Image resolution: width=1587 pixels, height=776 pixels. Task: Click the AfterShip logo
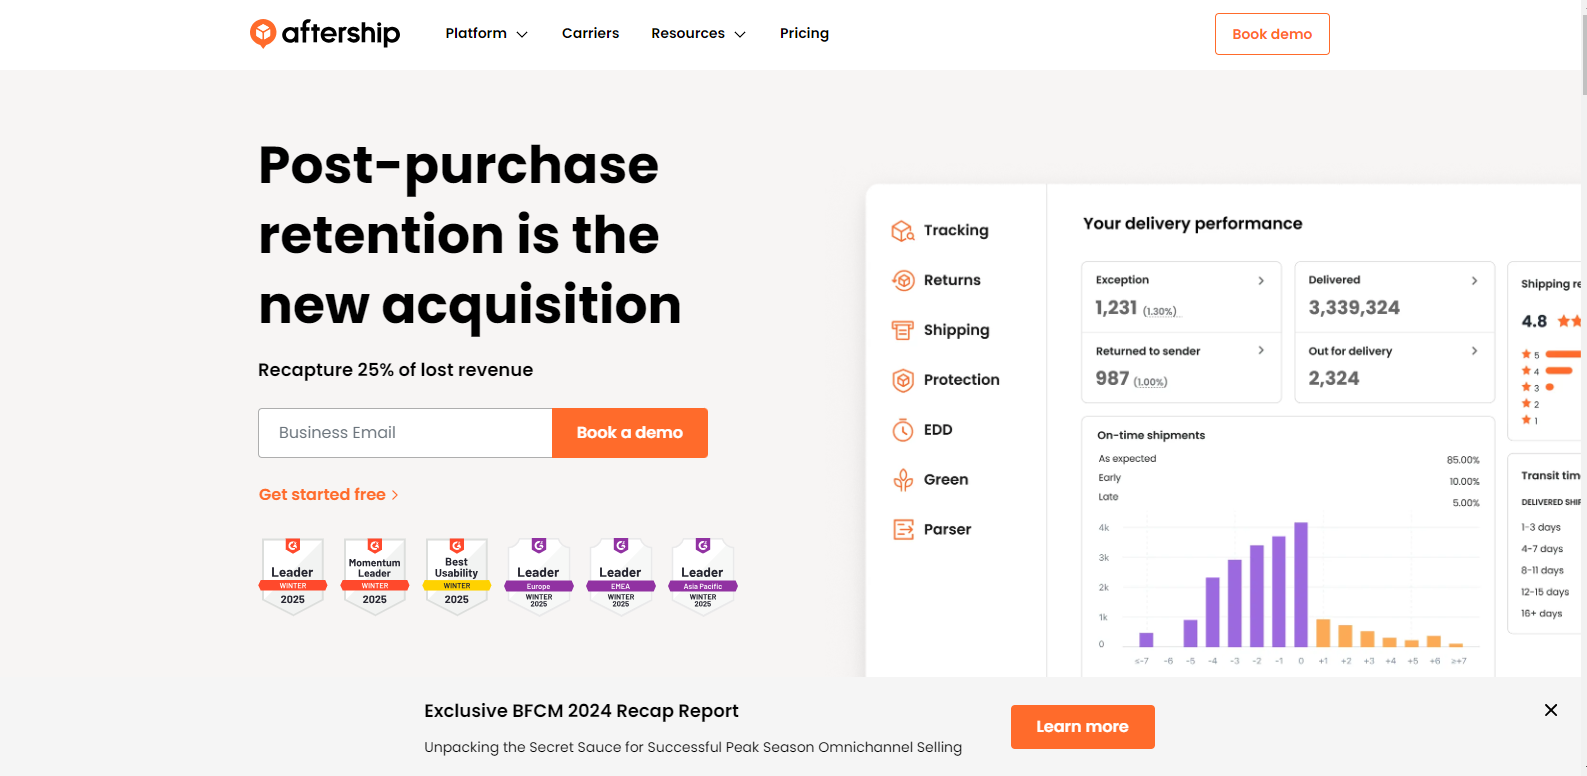[325, 33]
